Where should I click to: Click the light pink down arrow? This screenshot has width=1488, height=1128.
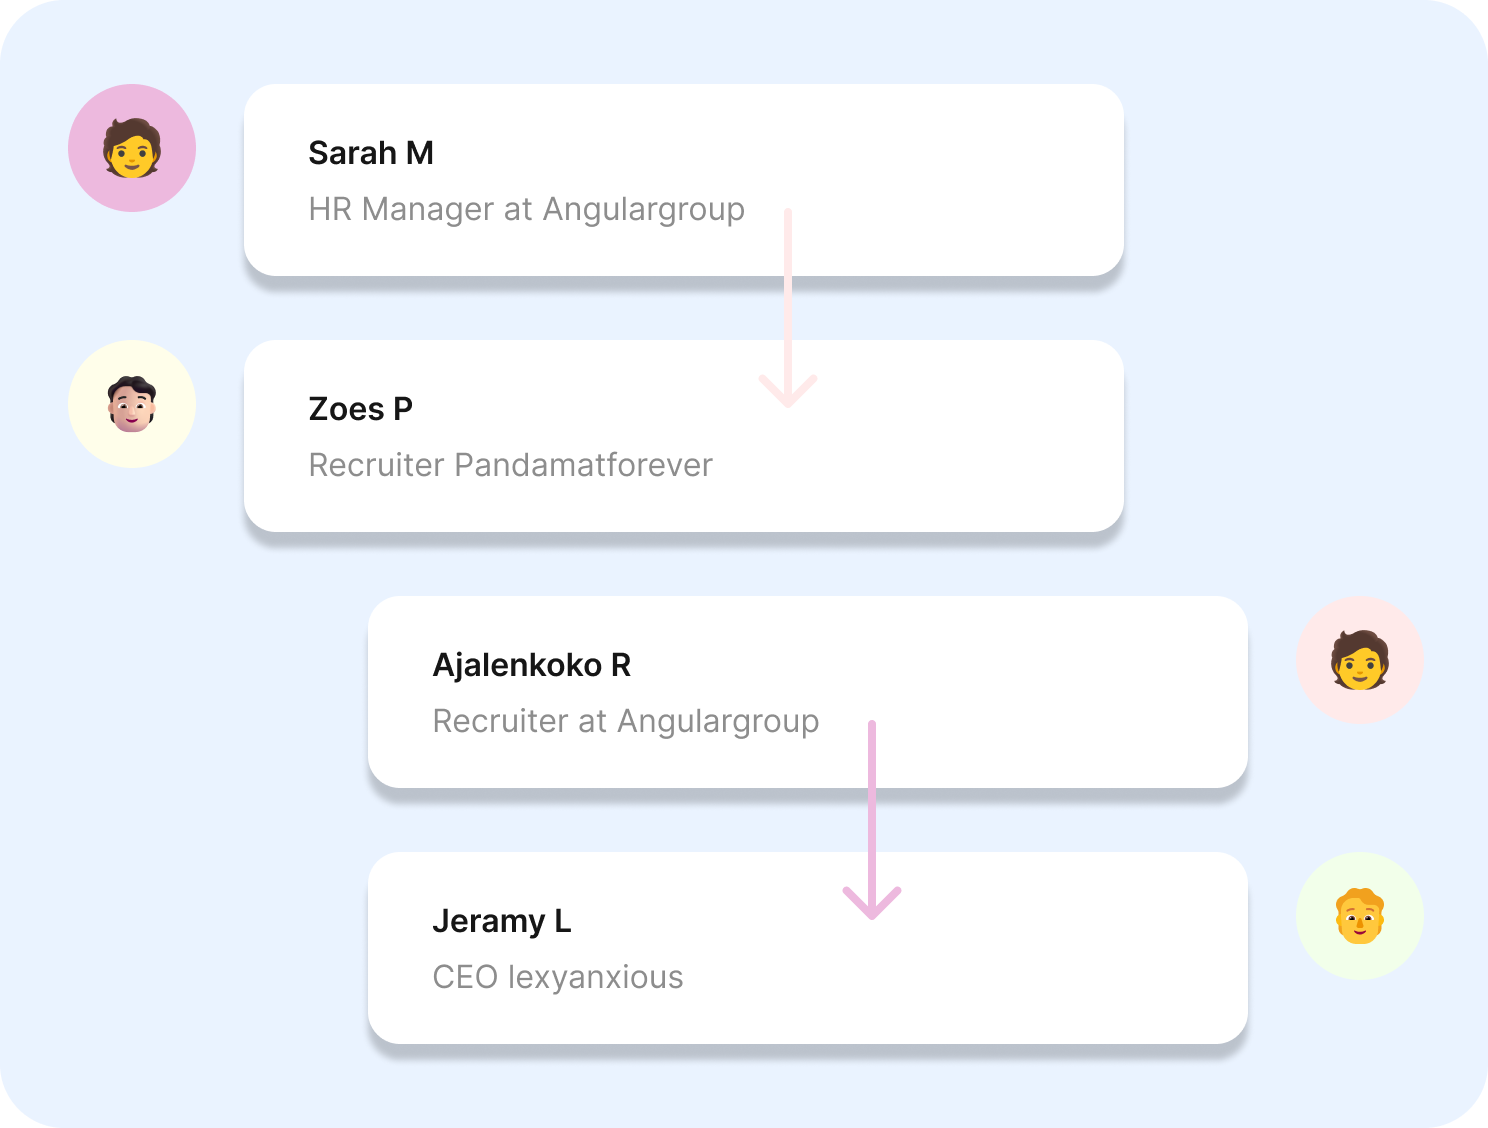[x=788, y=308]
